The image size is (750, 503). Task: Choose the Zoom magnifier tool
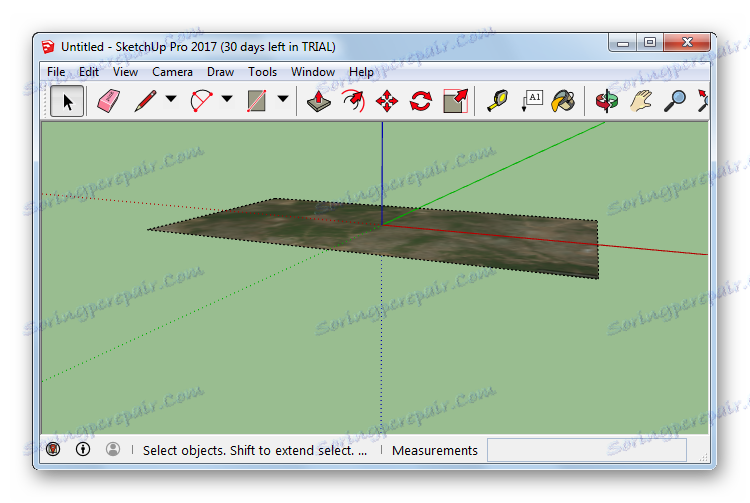click(x=675, y=101)
